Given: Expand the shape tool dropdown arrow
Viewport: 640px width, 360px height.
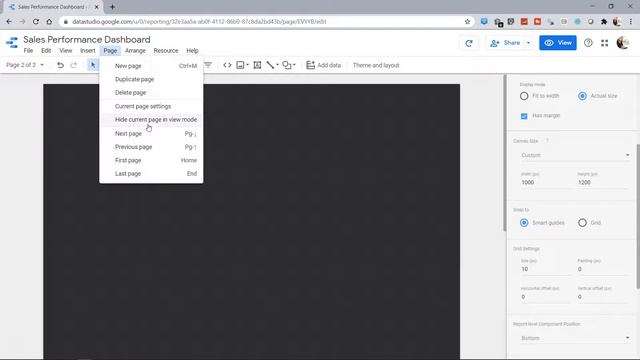Looking at the screenshot, I should [x=294, y=65].
